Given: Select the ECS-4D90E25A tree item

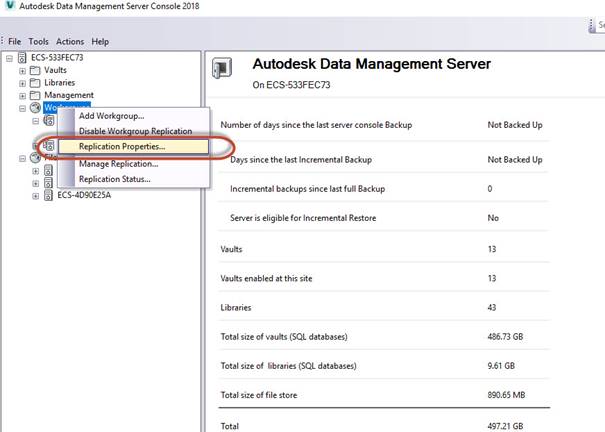Looking at the screenshot, I should (x=83, y=195).
